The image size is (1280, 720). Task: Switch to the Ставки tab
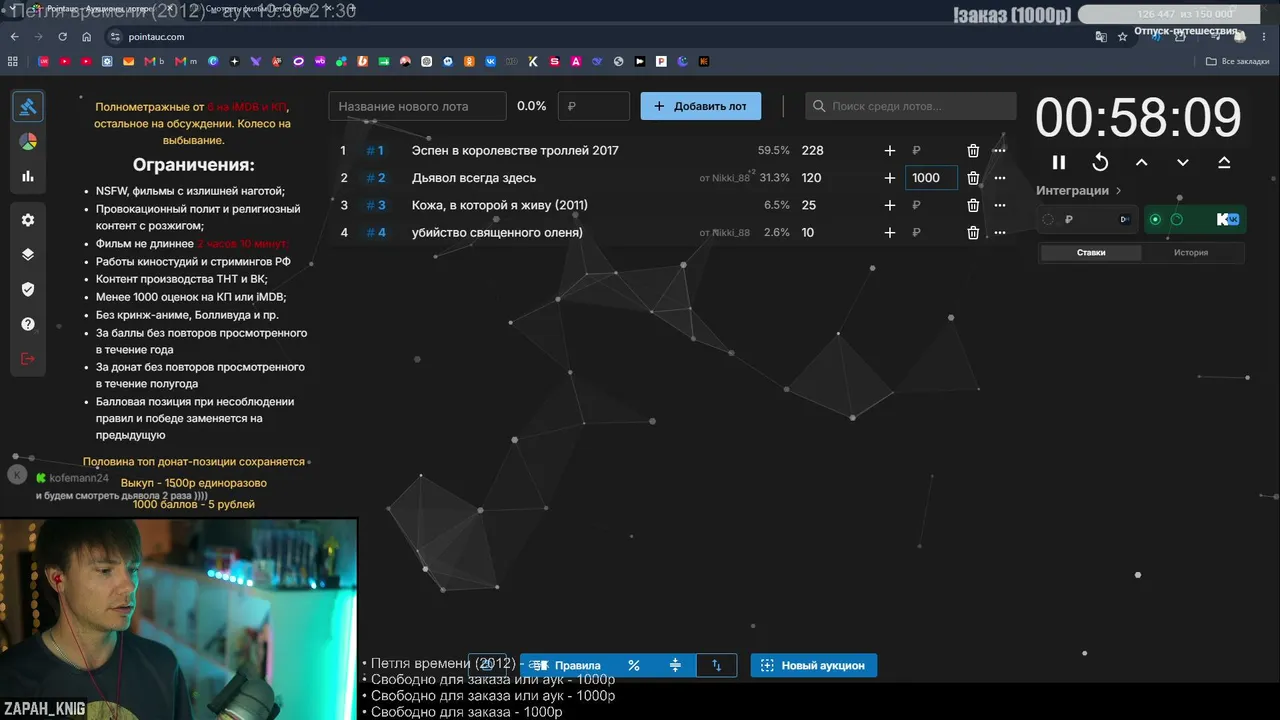point(1091,253)
